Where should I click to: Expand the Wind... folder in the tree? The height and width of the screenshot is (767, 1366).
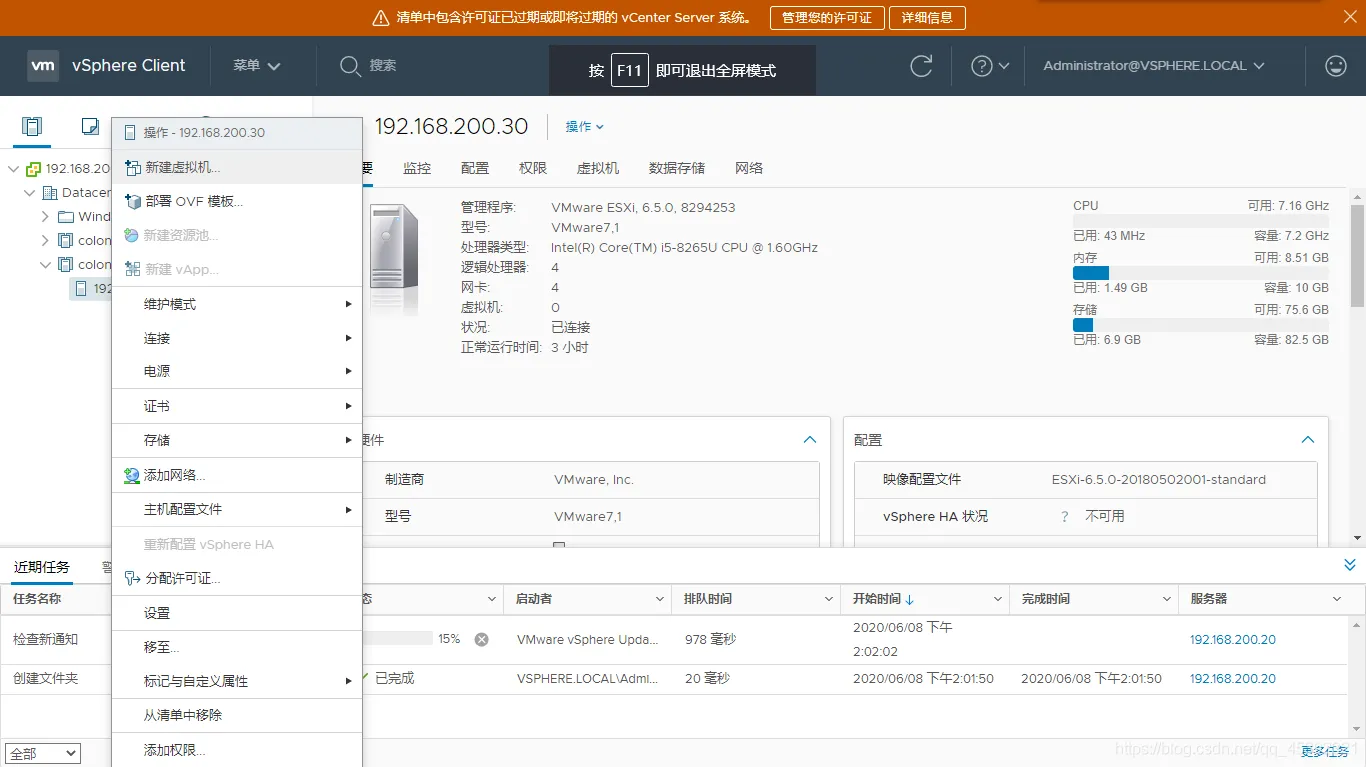click(x=45, y=217)
